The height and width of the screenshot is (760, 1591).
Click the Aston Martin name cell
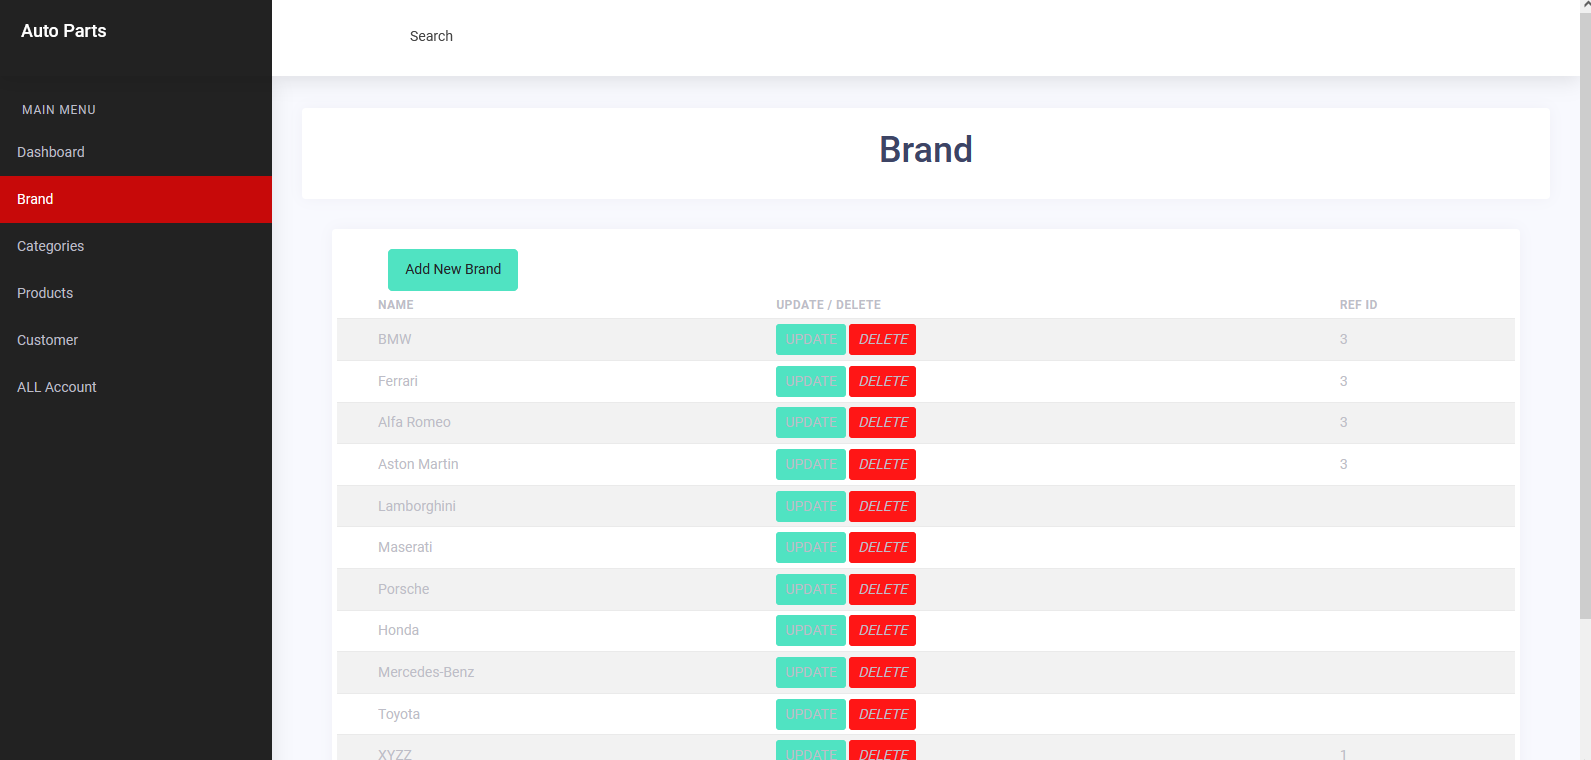pyautogui.click(x=418, y=464)
